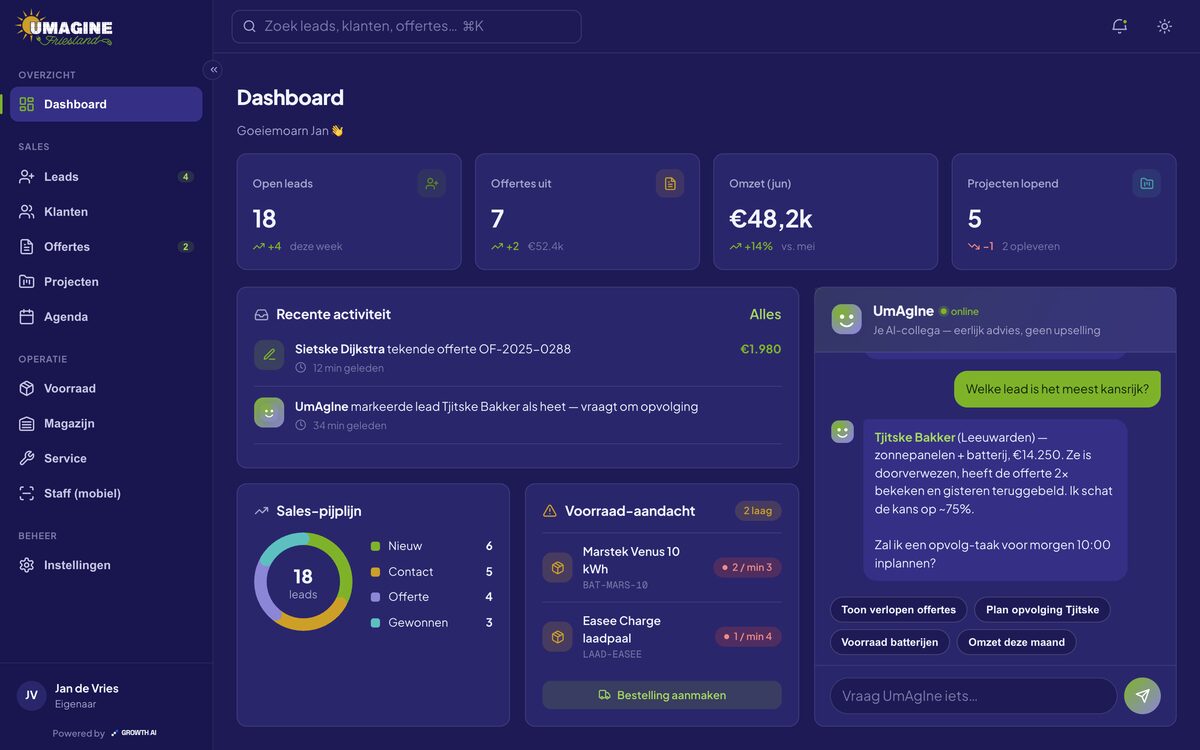Focus the search leads, klanten, offertes field
Image resolution: width=1200 pixels, height=750 pixels.
406,26
